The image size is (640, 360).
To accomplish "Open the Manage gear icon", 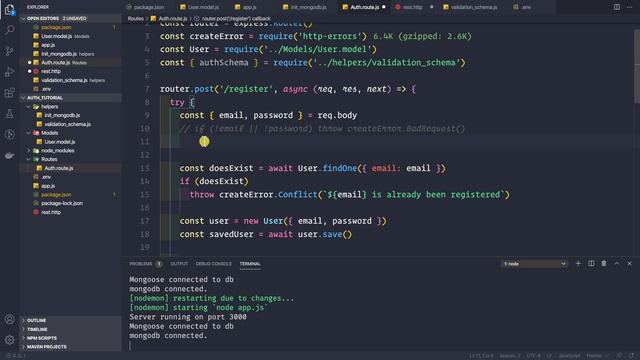I will [x=9, y=340].
